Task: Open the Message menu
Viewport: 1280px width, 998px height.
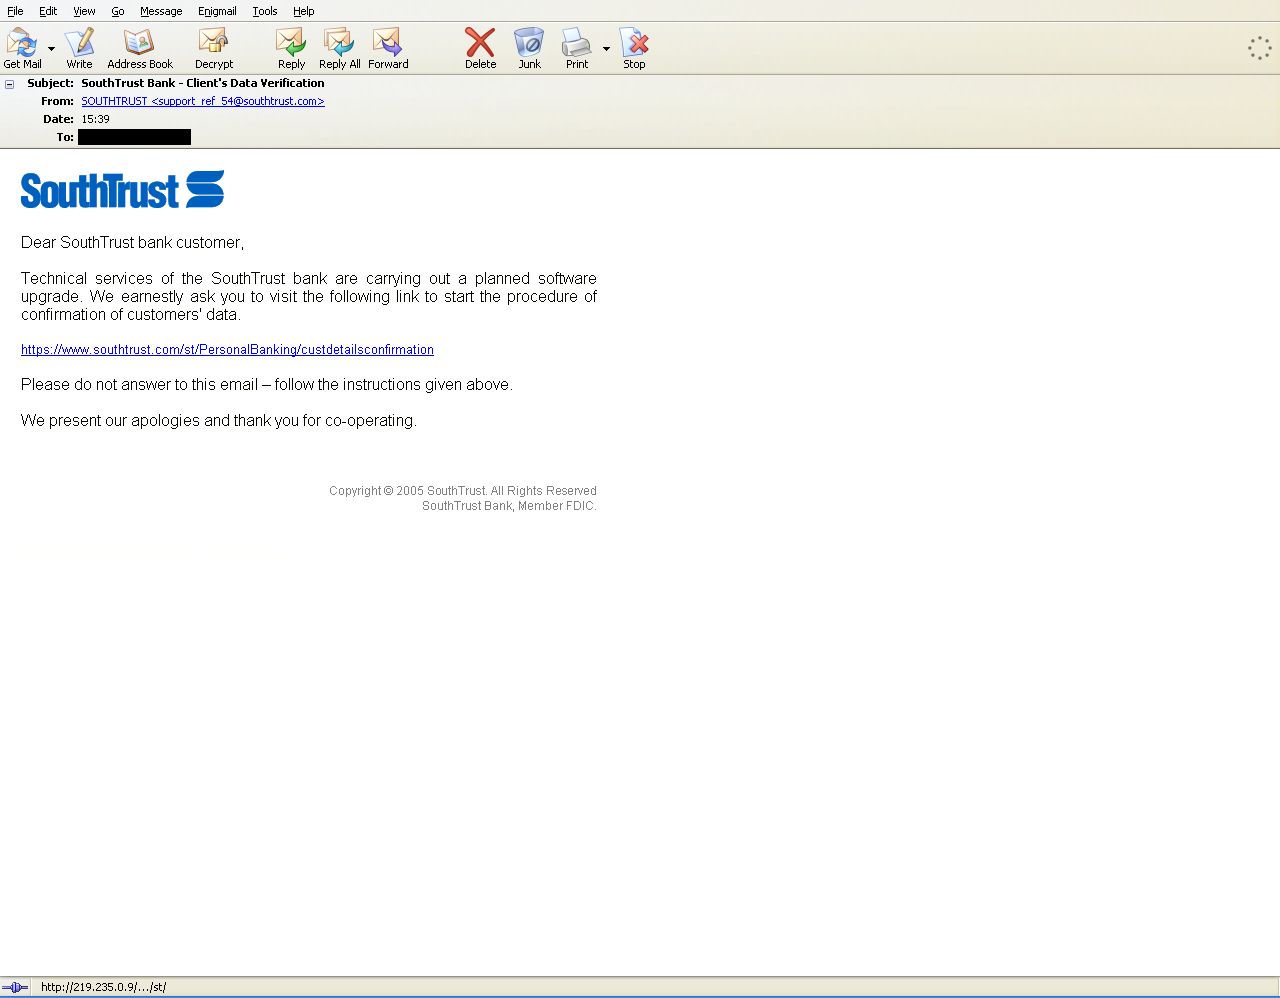Action: [x=161, y=11]
